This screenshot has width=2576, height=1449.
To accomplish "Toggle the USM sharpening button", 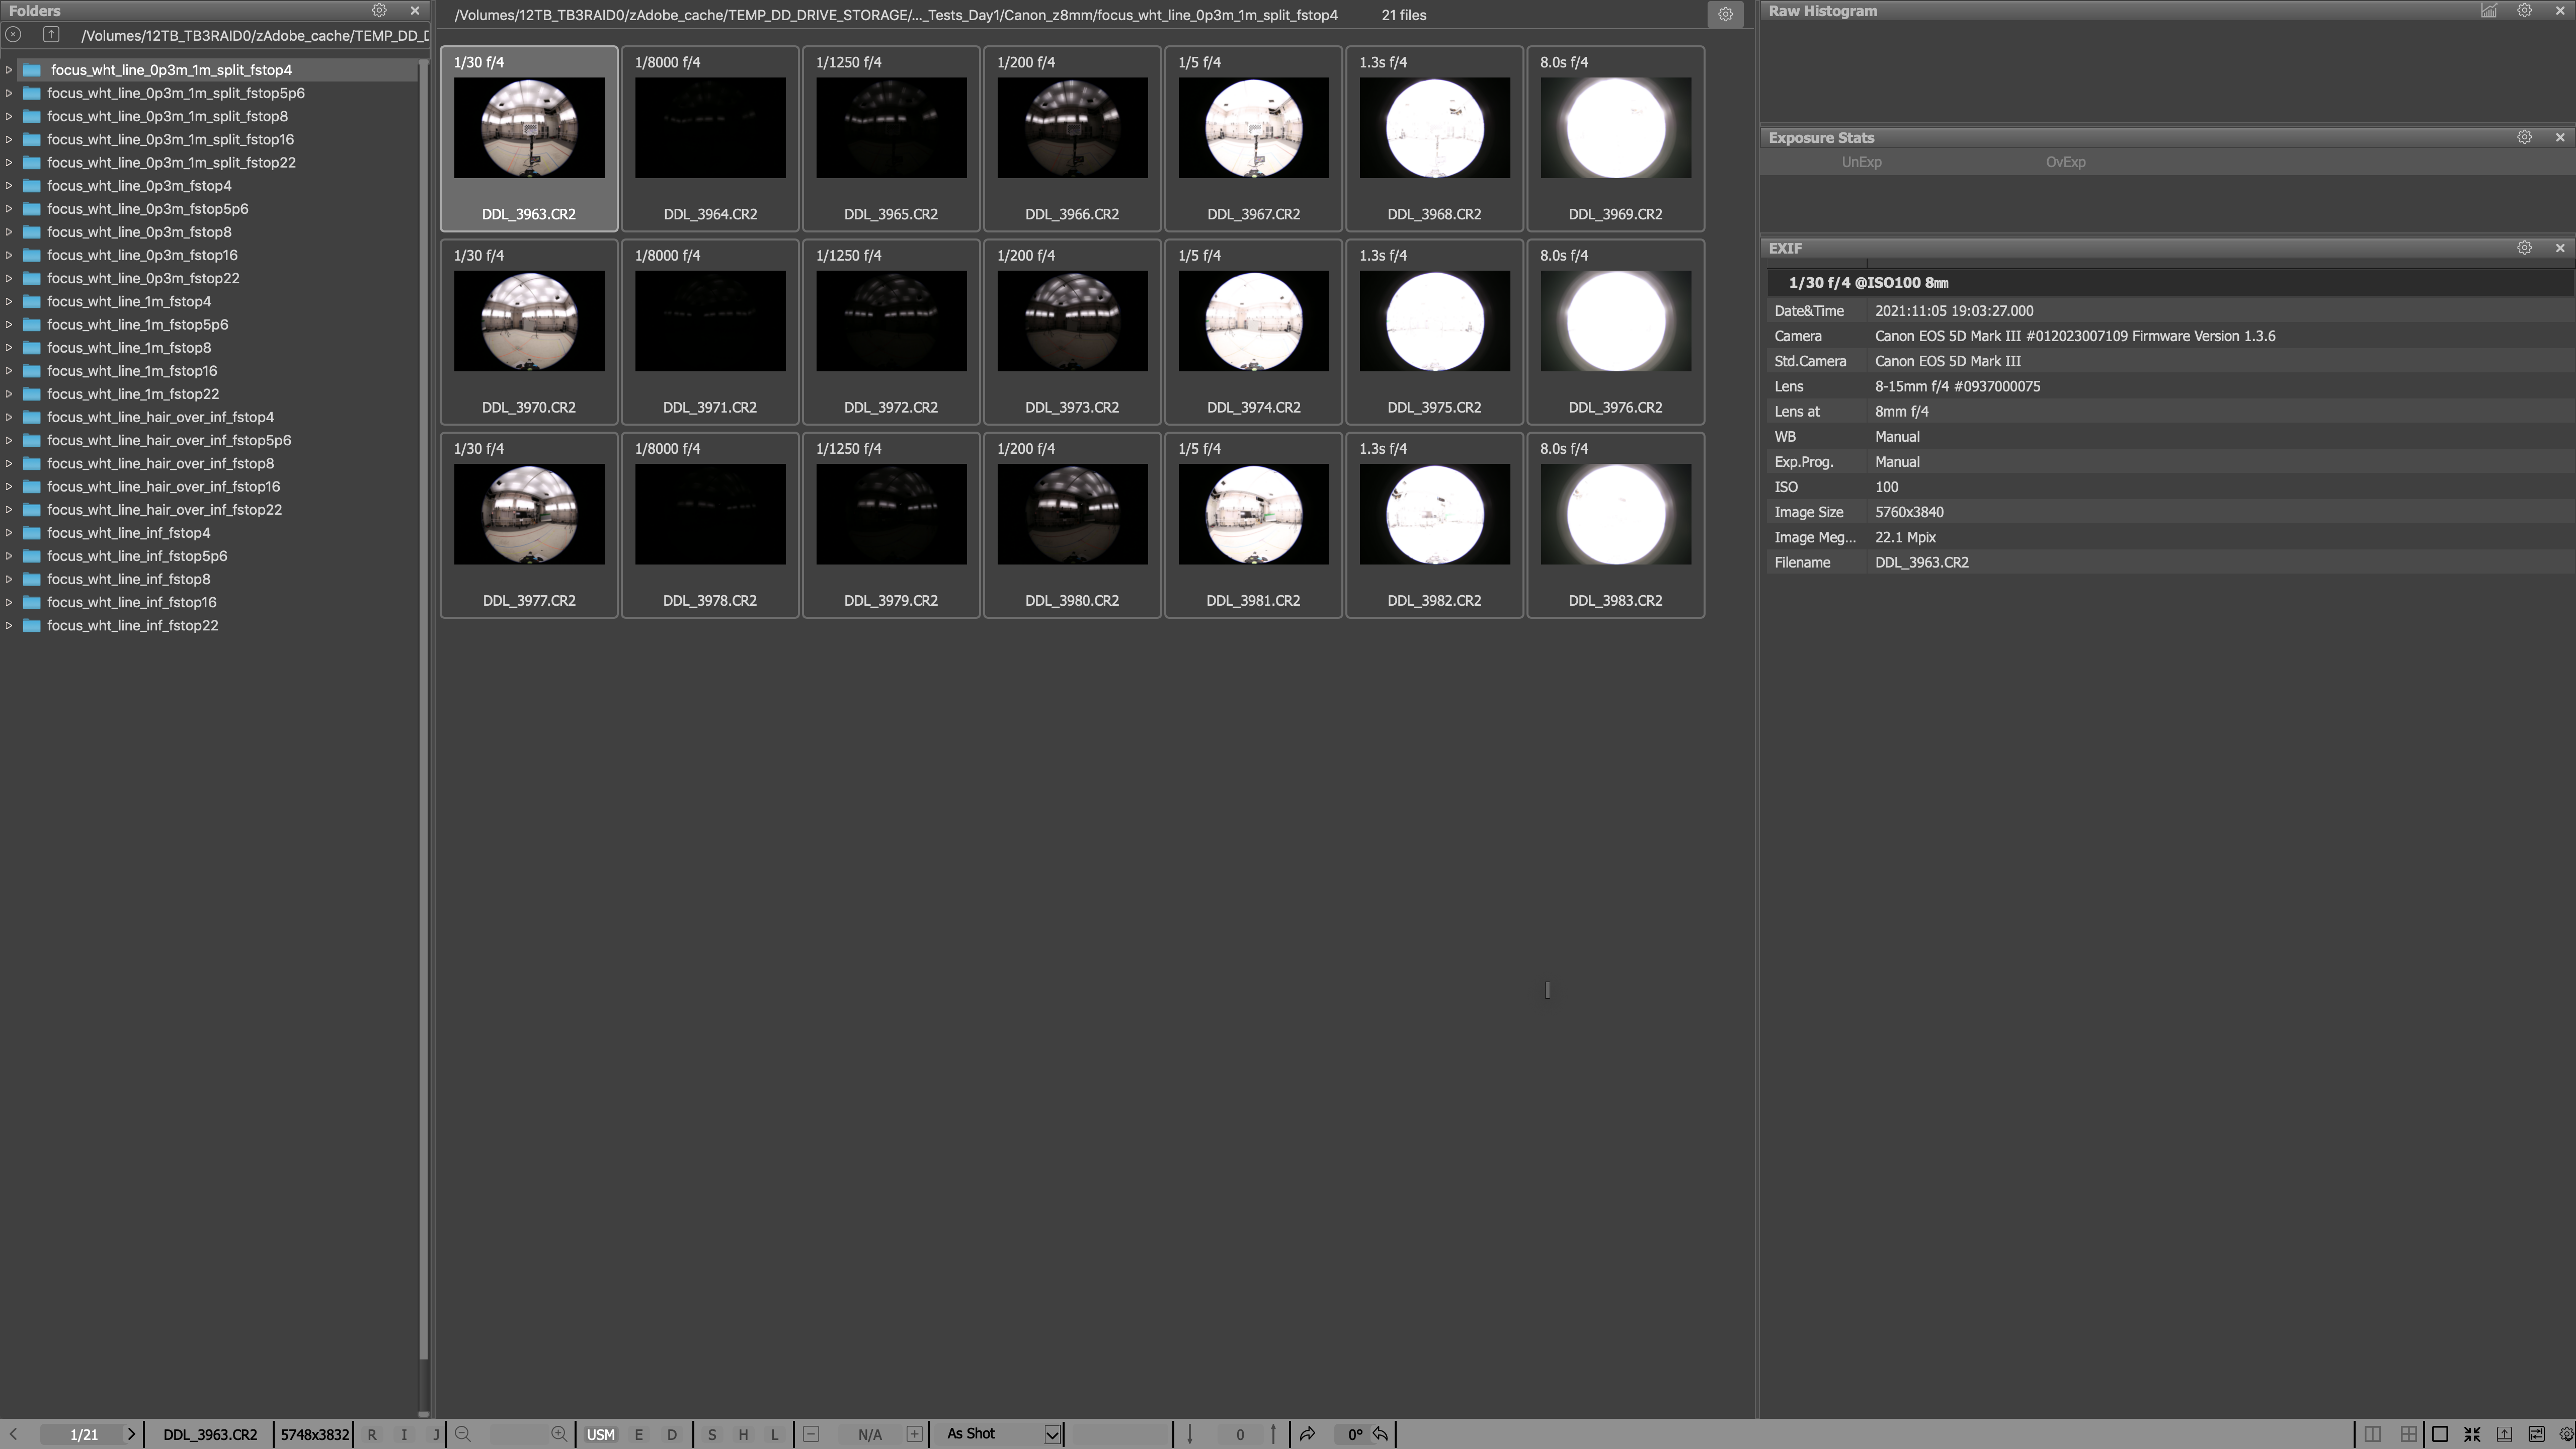I will (600, 1434).
